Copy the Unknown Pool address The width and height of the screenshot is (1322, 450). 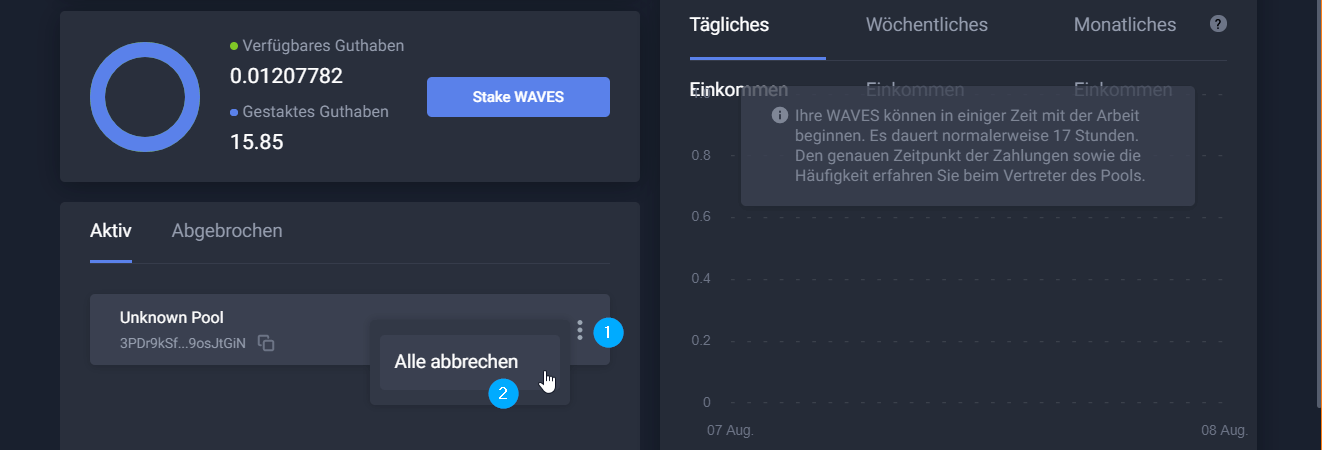pos(266,343)
